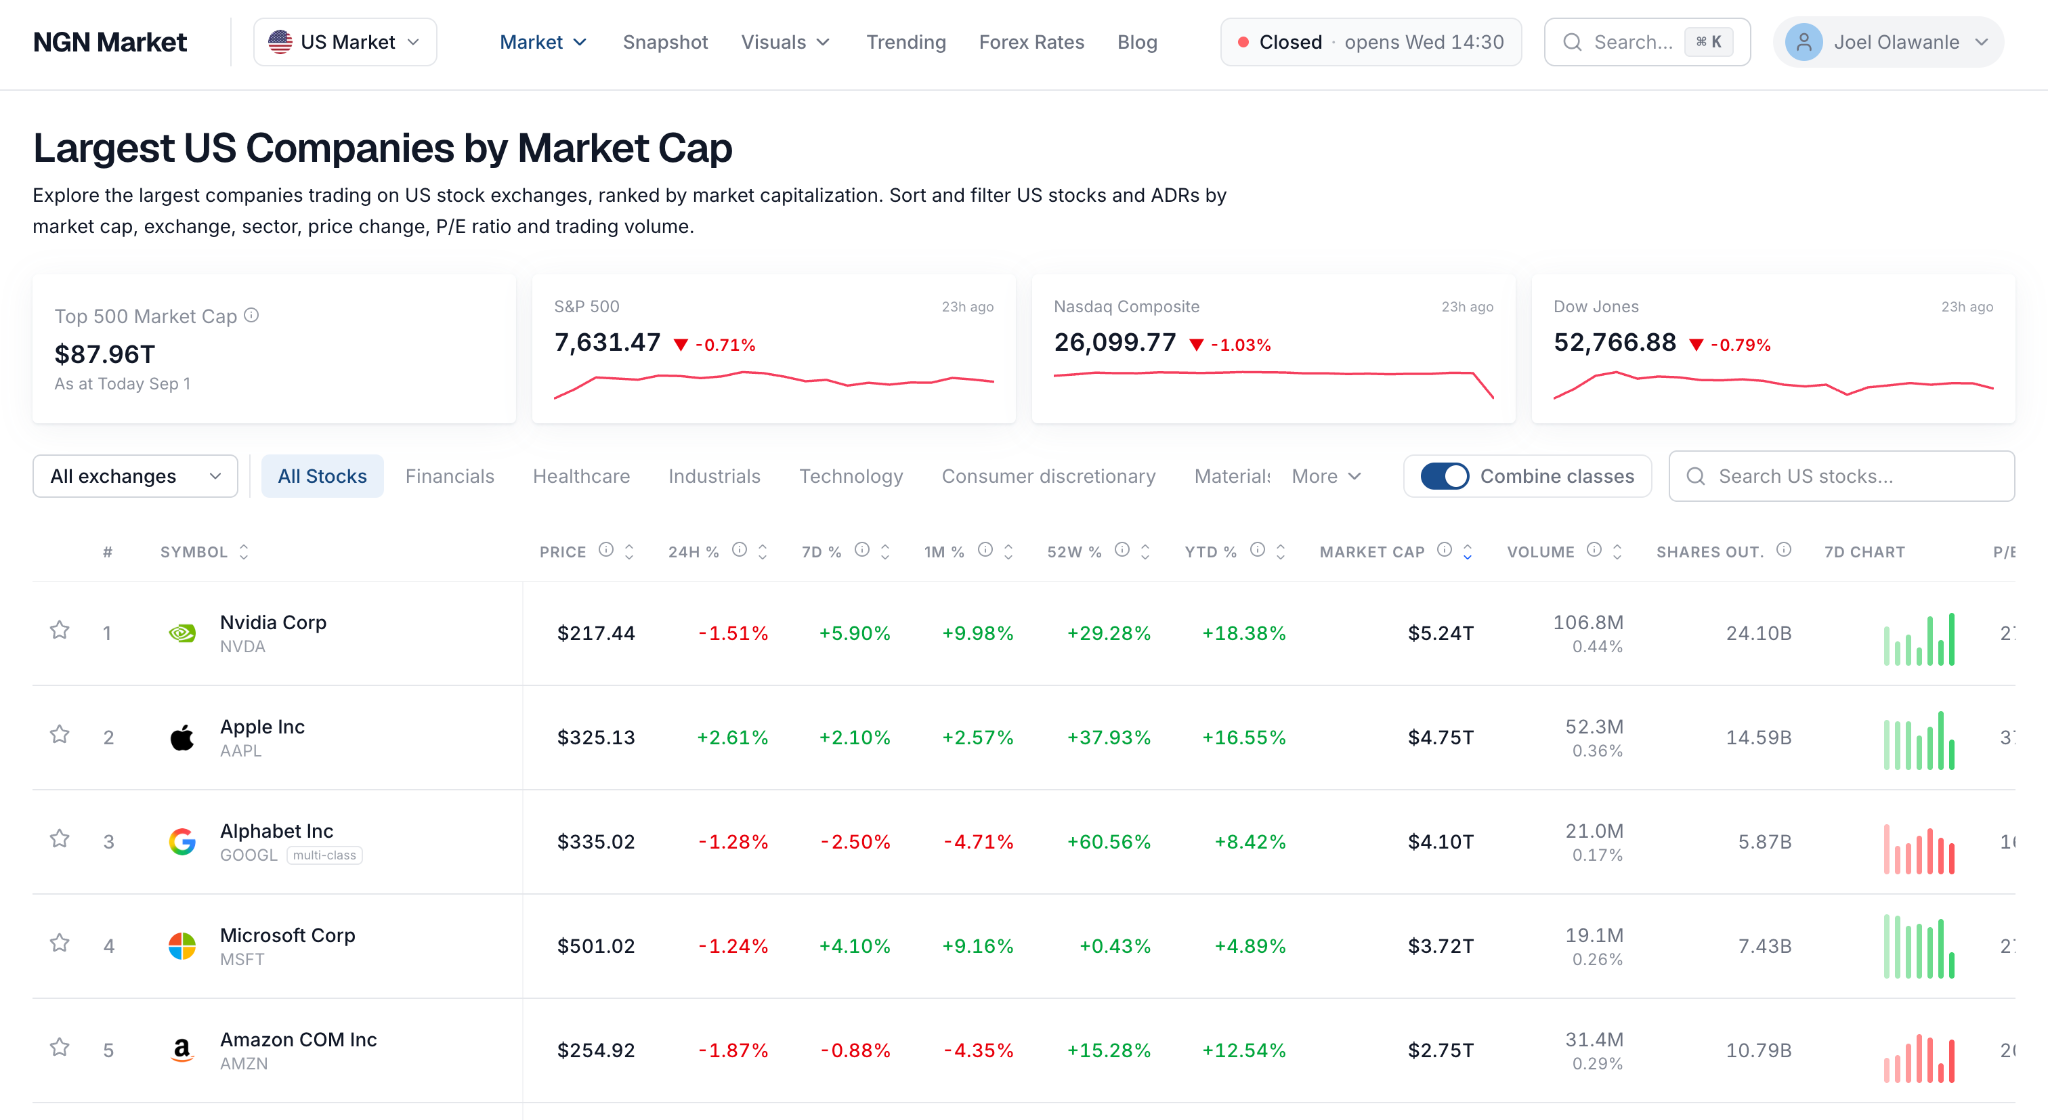Click the Microsoft logo icon
Image resolution: width=2048 pixels, height=1120 pixels.
point(182,946)
